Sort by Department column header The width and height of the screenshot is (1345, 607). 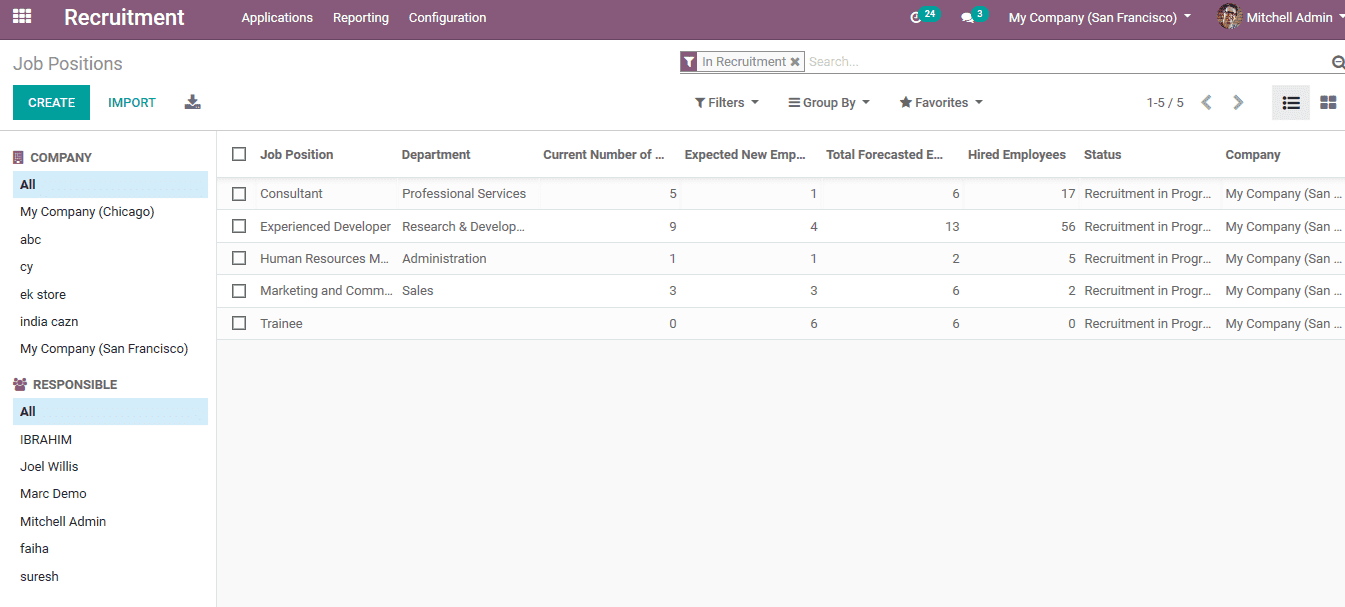point(436,155)
